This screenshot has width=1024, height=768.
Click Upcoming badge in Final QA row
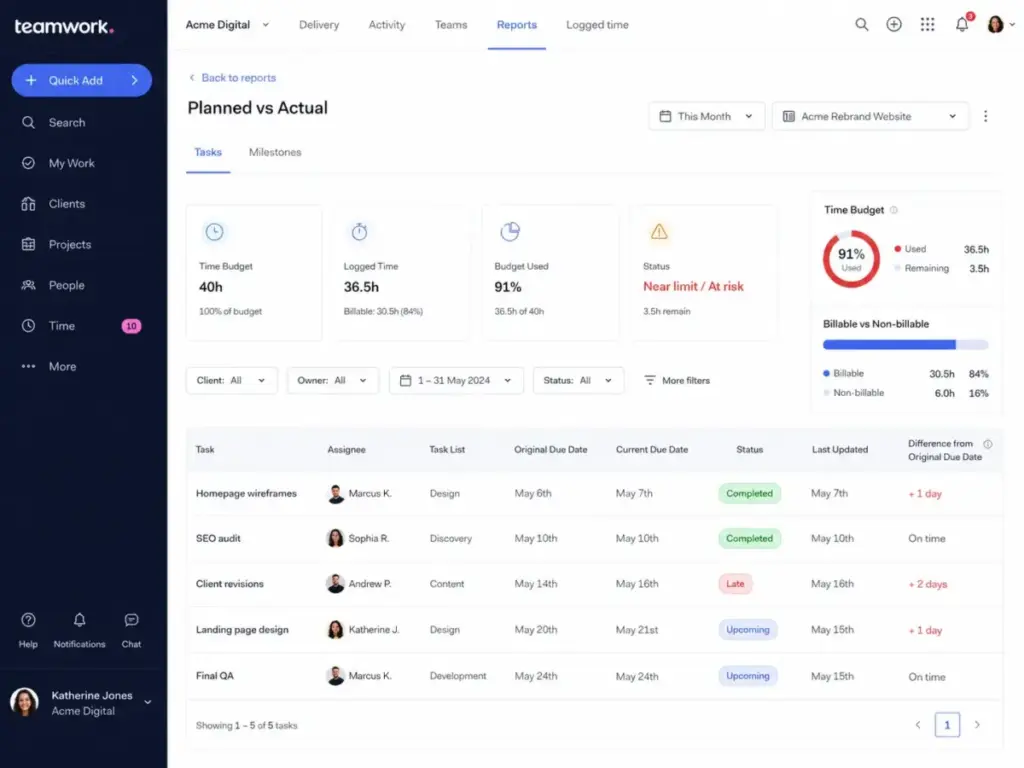pos(748,676)
